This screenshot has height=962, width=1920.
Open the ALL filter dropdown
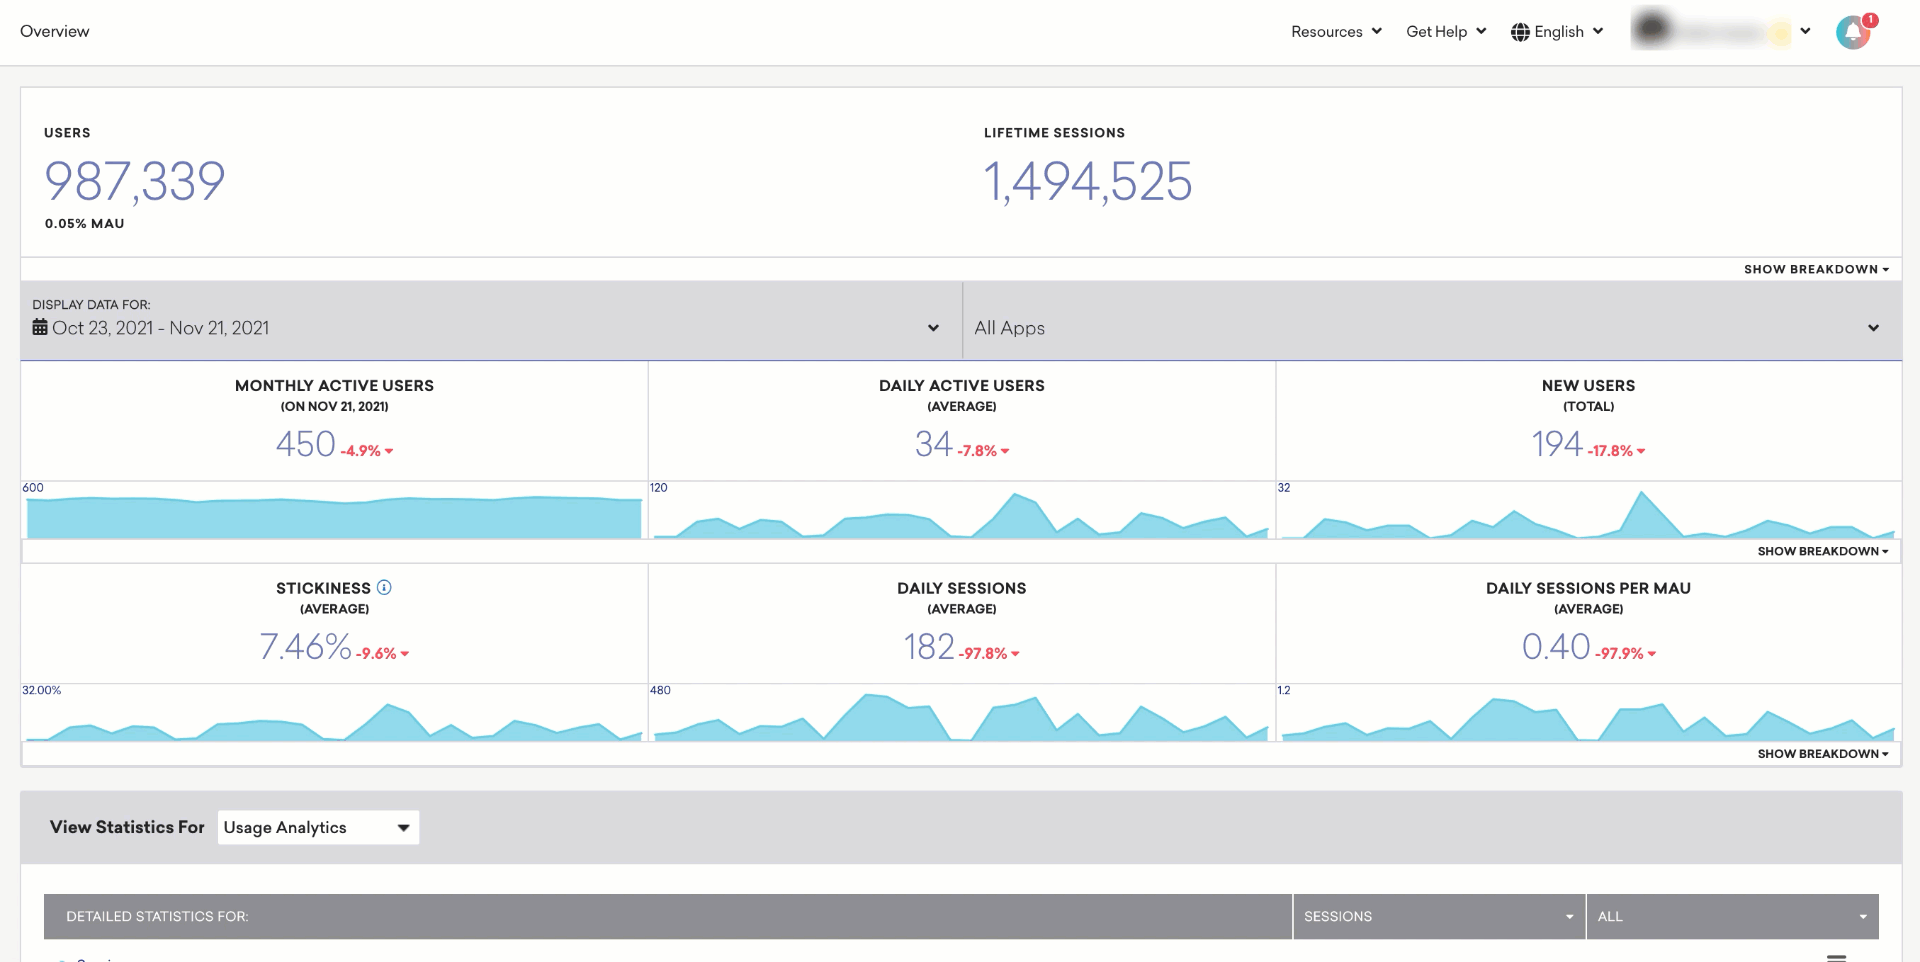[1731, 917]
